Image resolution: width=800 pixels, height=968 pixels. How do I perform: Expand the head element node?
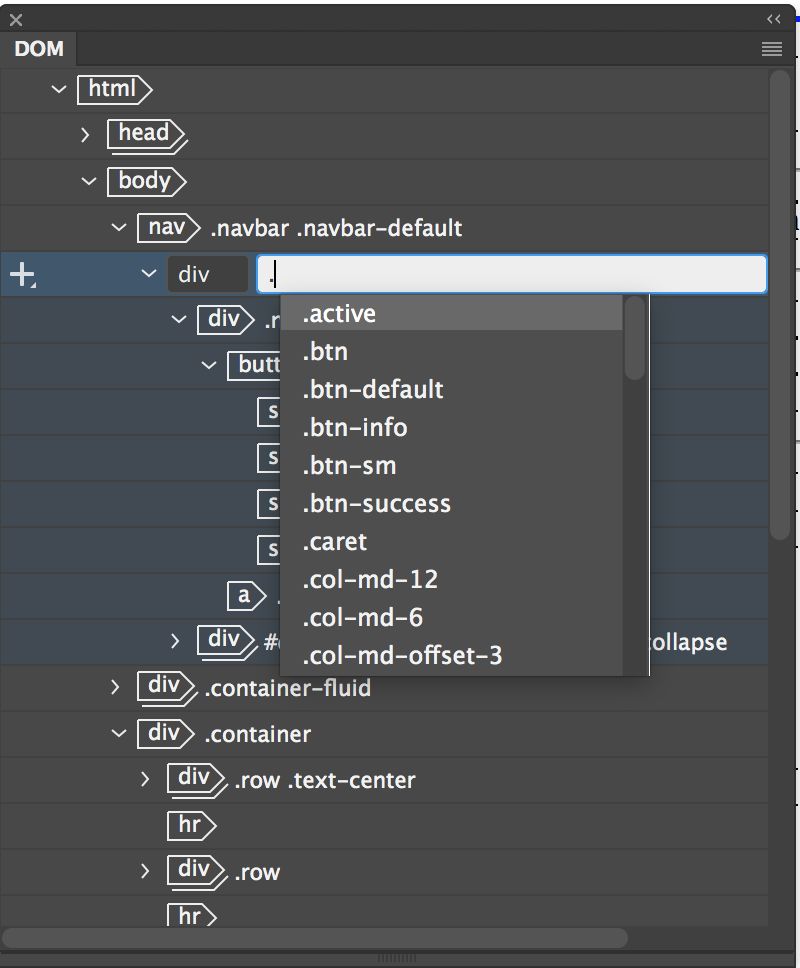(84, 133)
